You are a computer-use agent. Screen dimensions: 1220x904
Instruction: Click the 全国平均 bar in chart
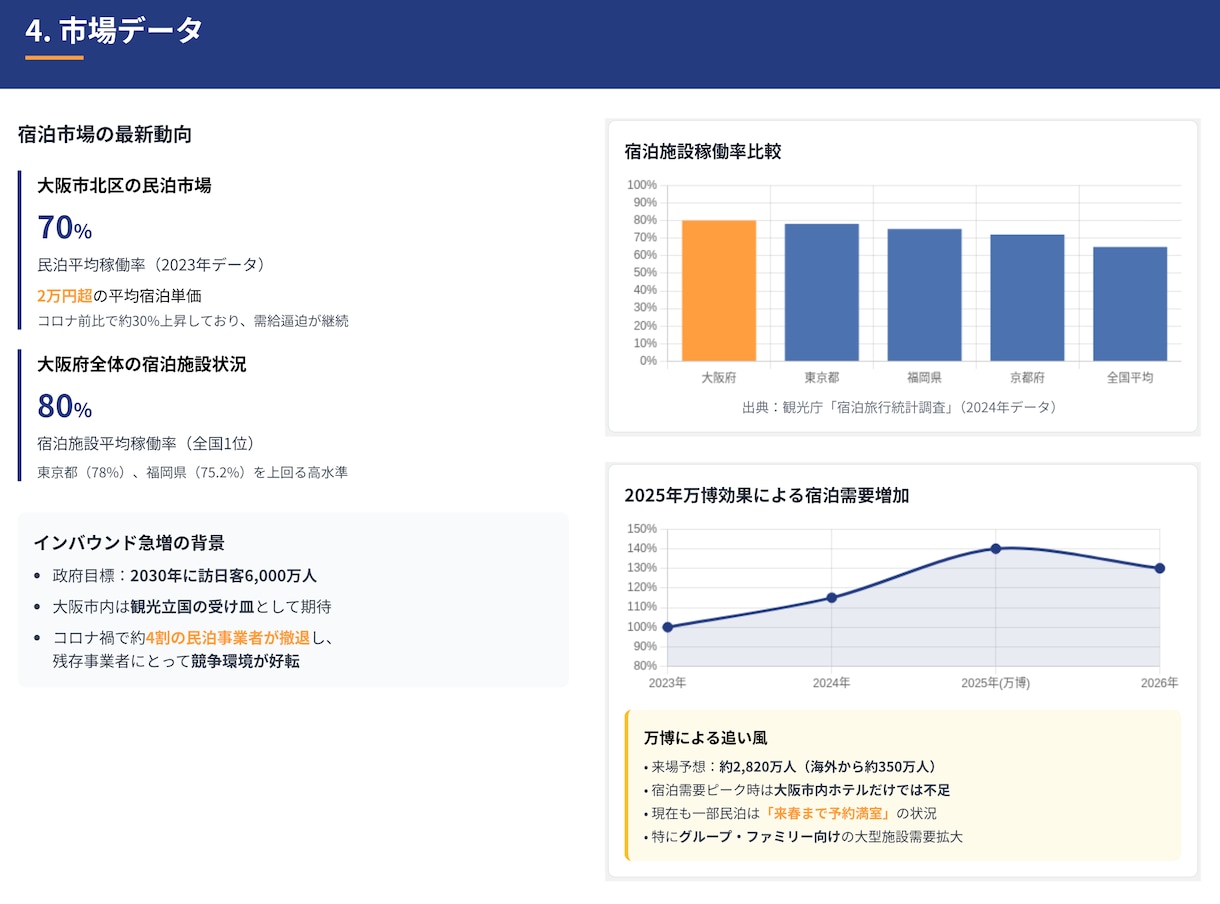tap(1130, 304)
